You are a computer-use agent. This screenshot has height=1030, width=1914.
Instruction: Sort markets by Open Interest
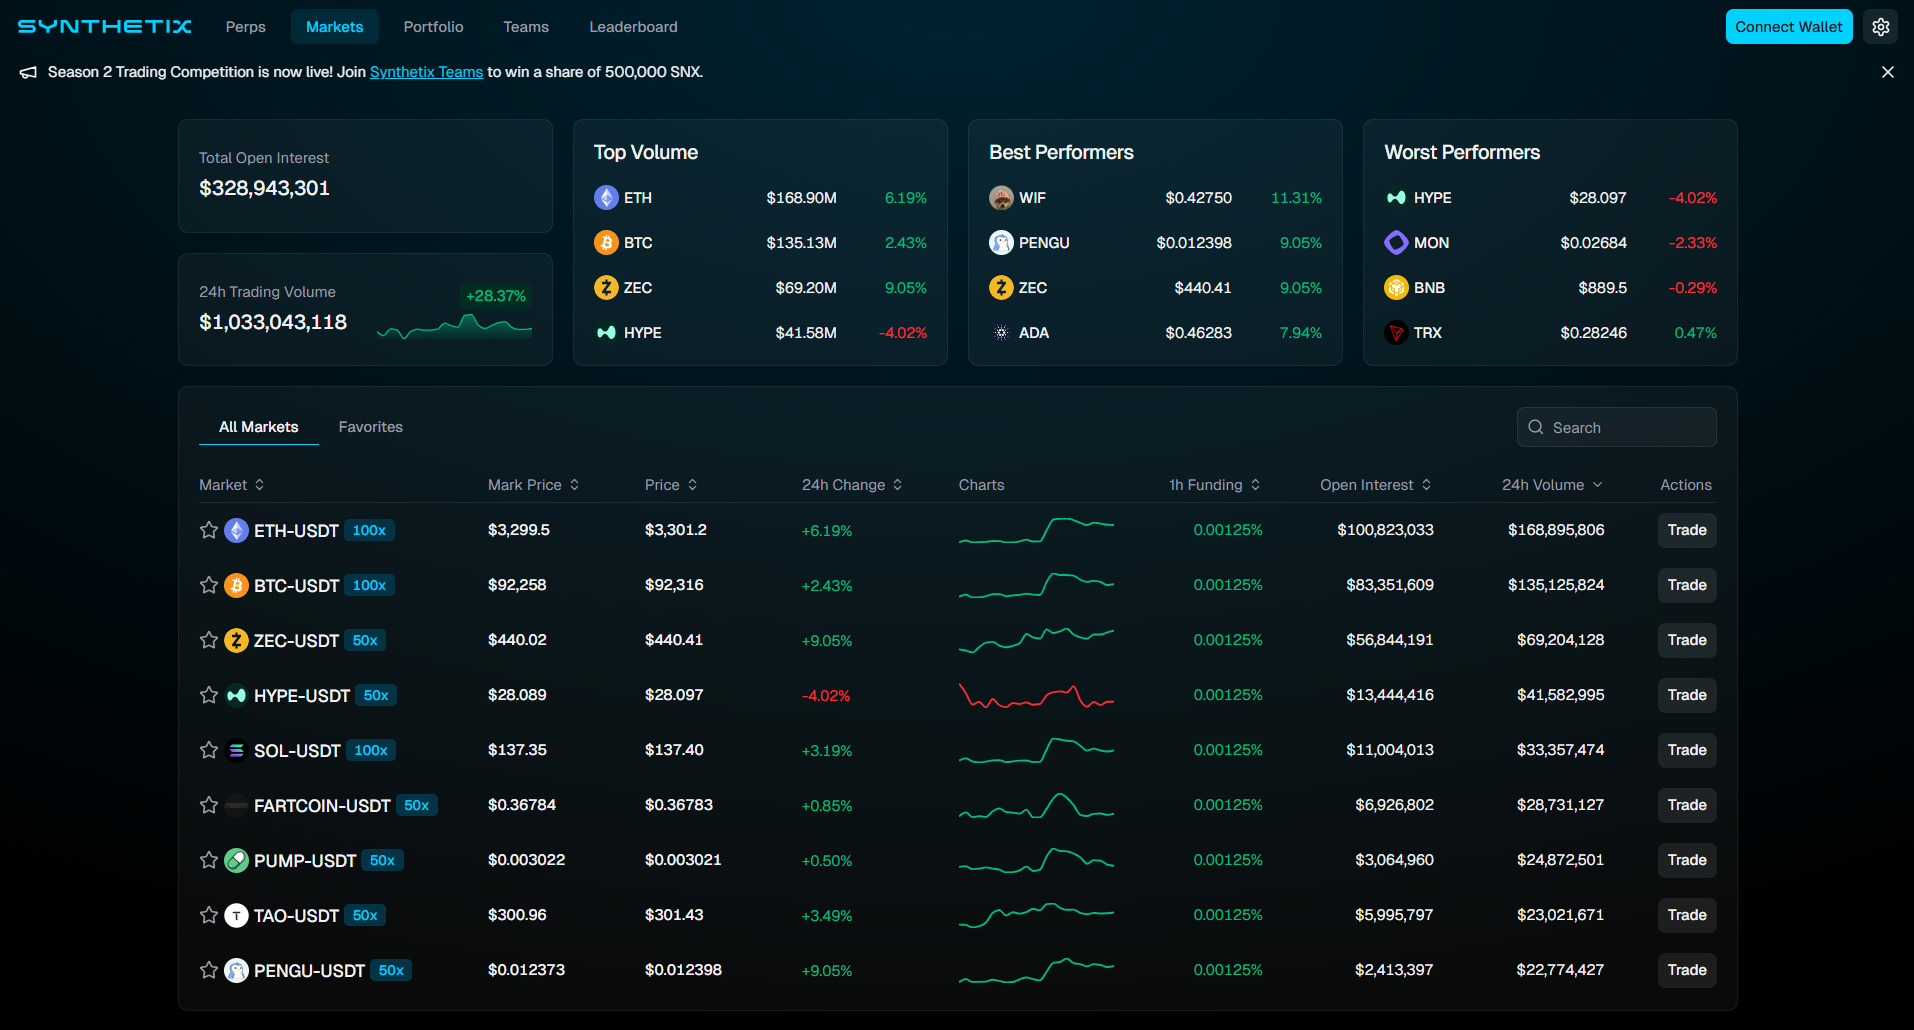(x=1375, y=485)
